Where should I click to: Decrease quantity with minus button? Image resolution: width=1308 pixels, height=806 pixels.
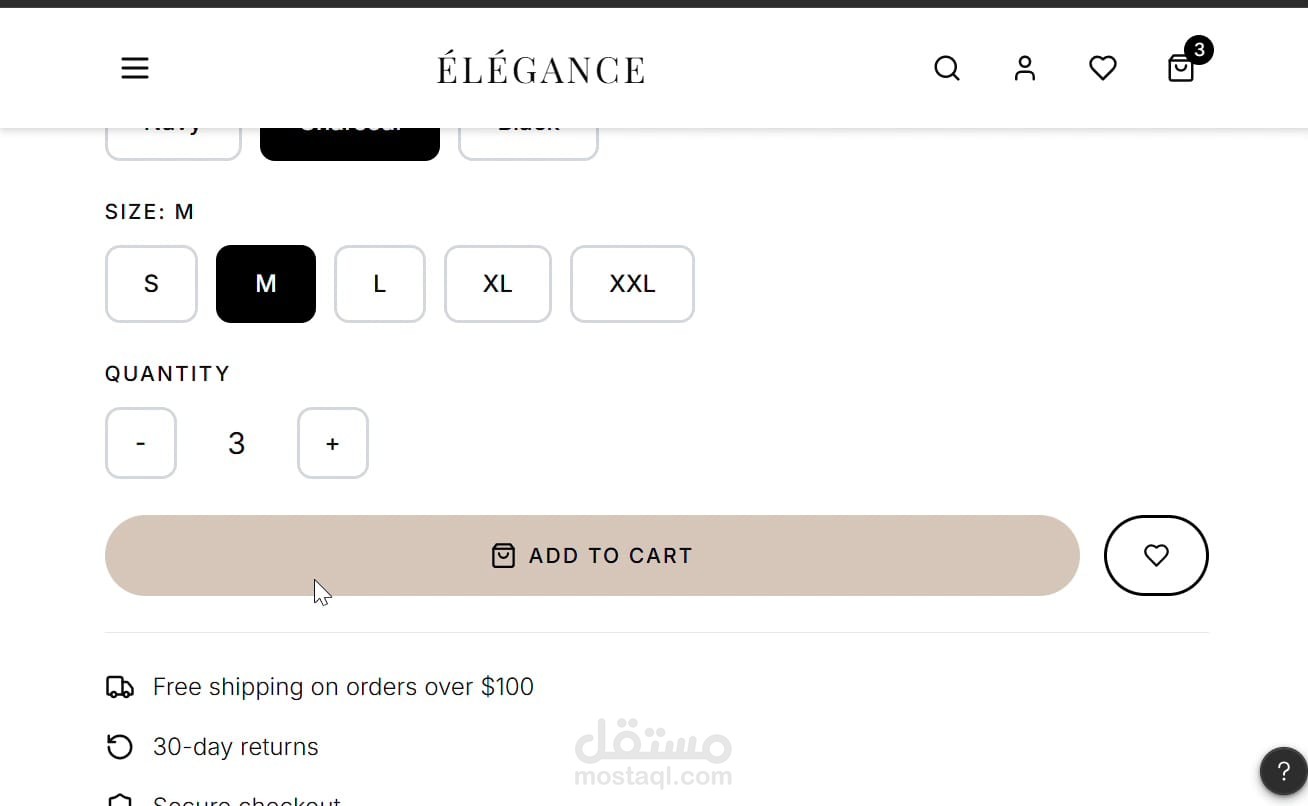tap(141, 443)
